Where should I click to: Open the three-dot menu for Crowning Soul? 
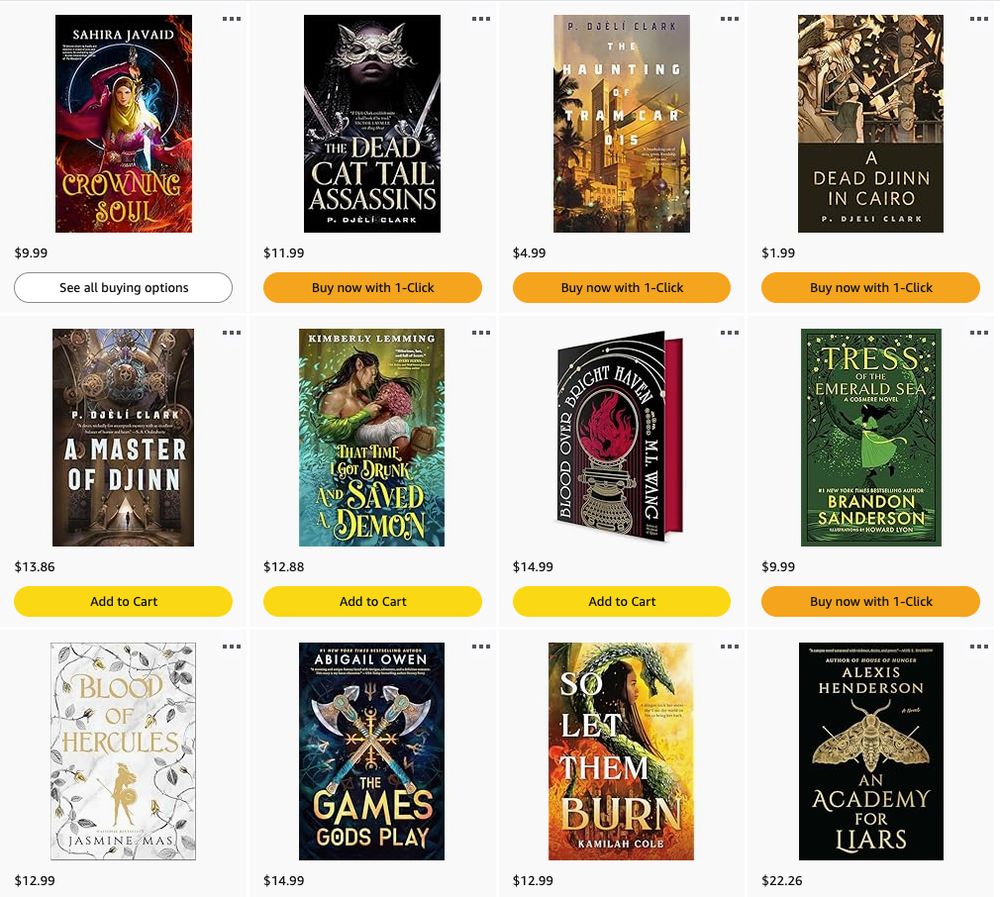[232, 19]
